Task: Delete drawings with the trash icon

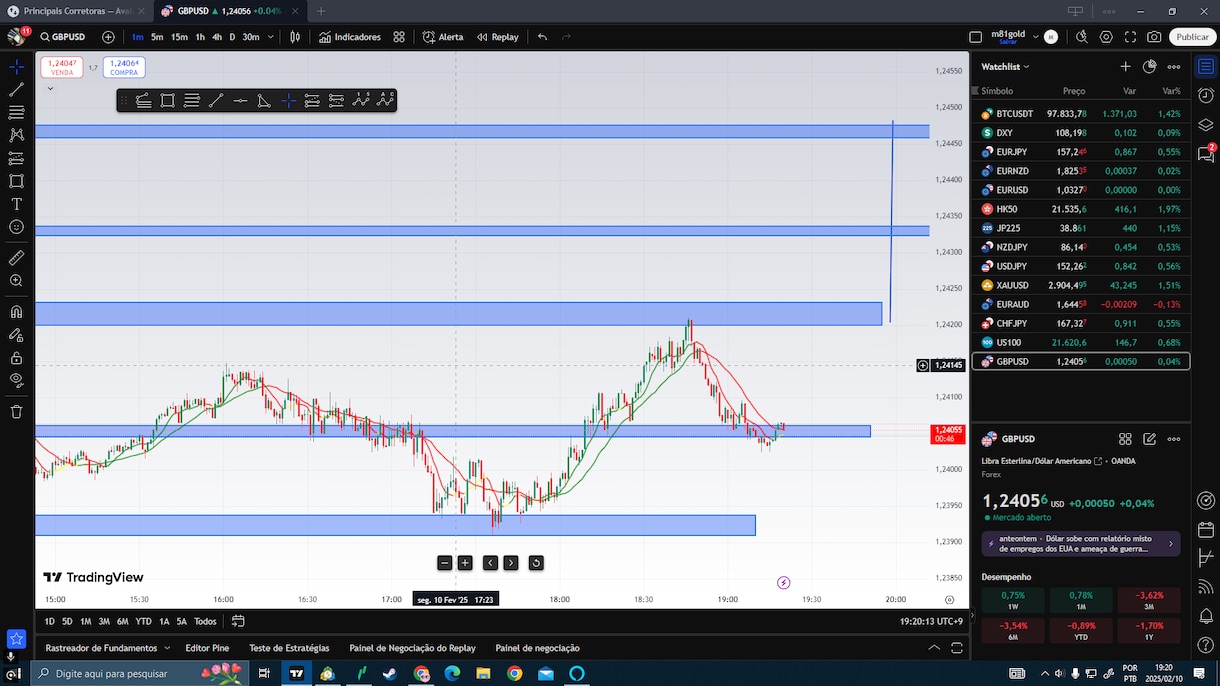Action: (16, 411)
